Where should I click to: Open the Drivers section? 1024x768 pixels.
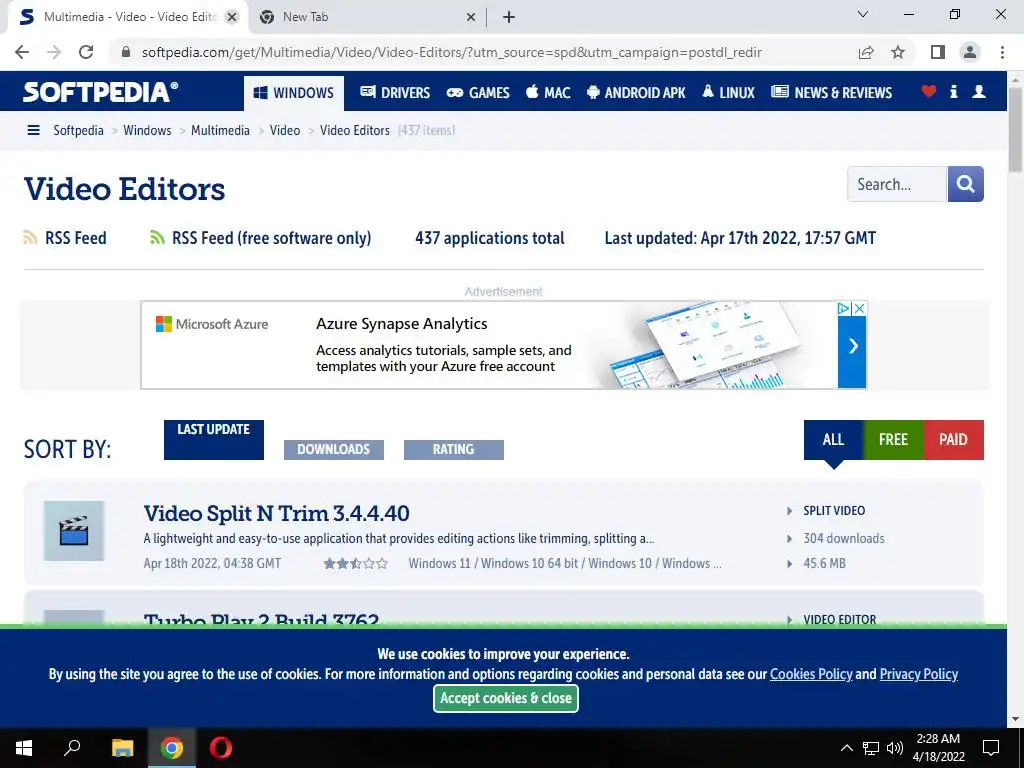coord(395,93)
